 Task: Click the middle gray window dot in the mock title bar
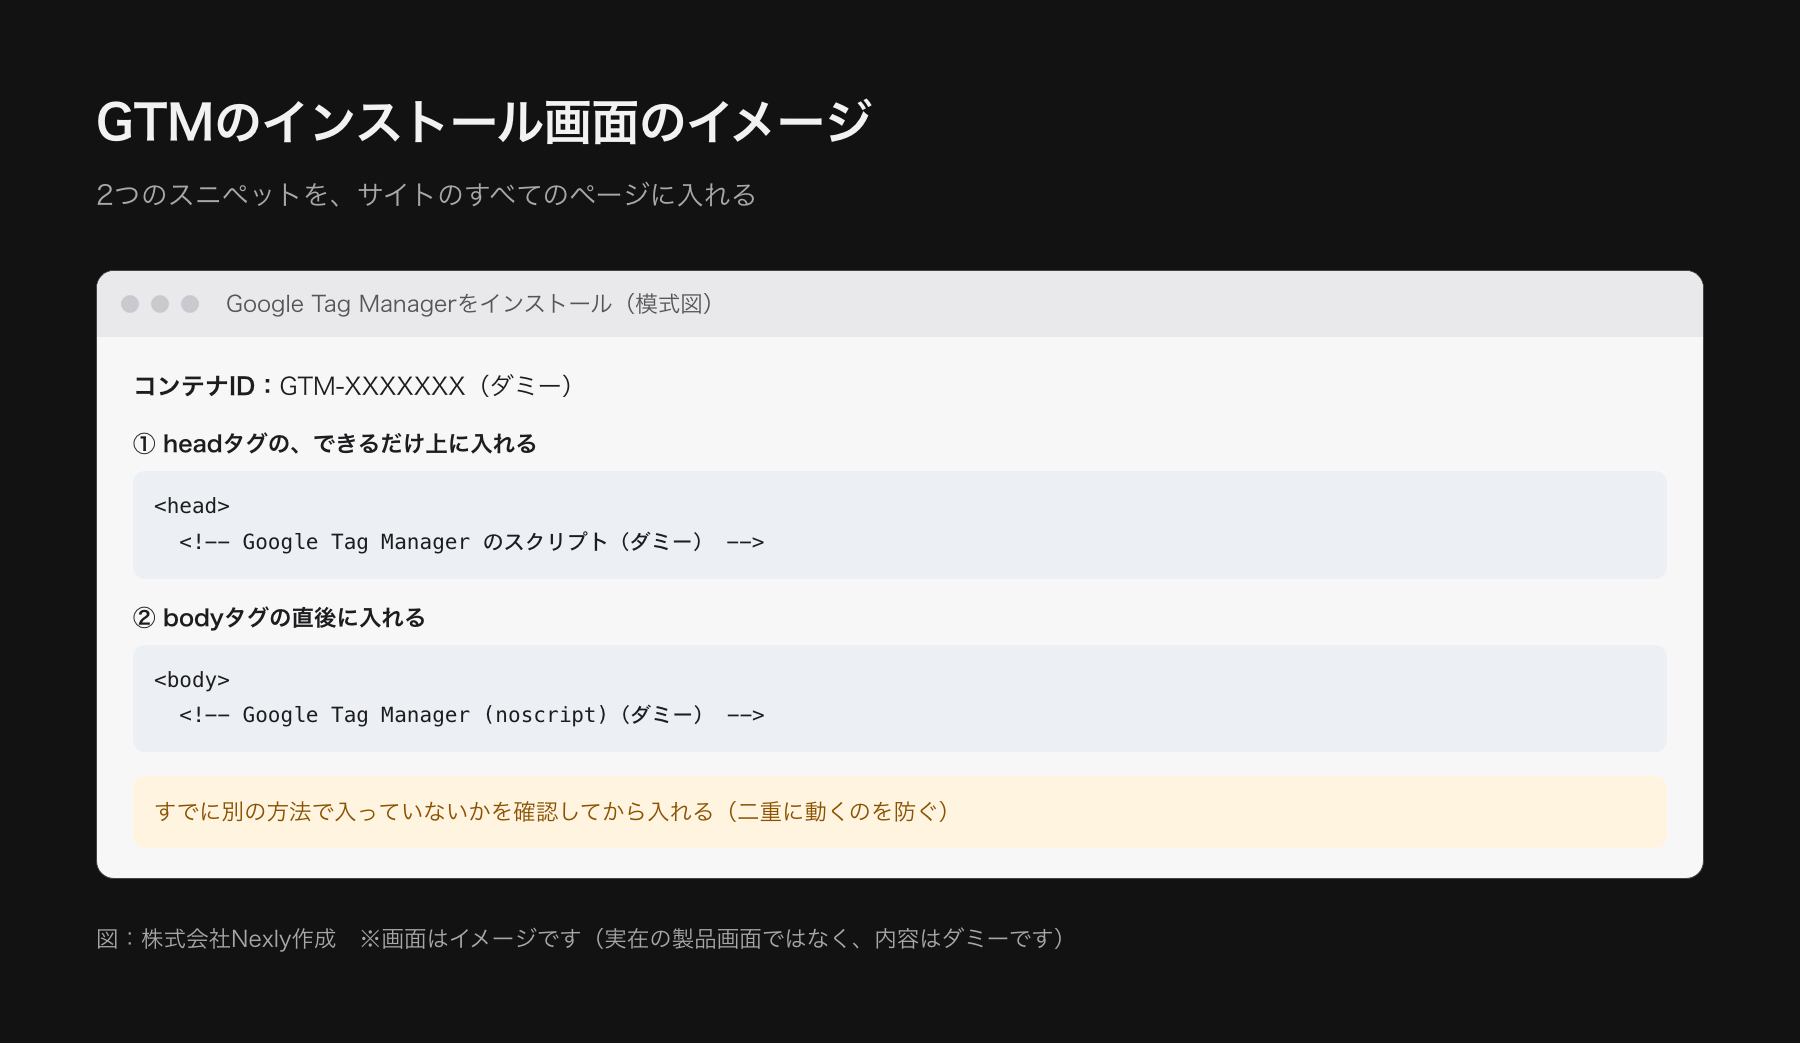[x=160, y=304]
